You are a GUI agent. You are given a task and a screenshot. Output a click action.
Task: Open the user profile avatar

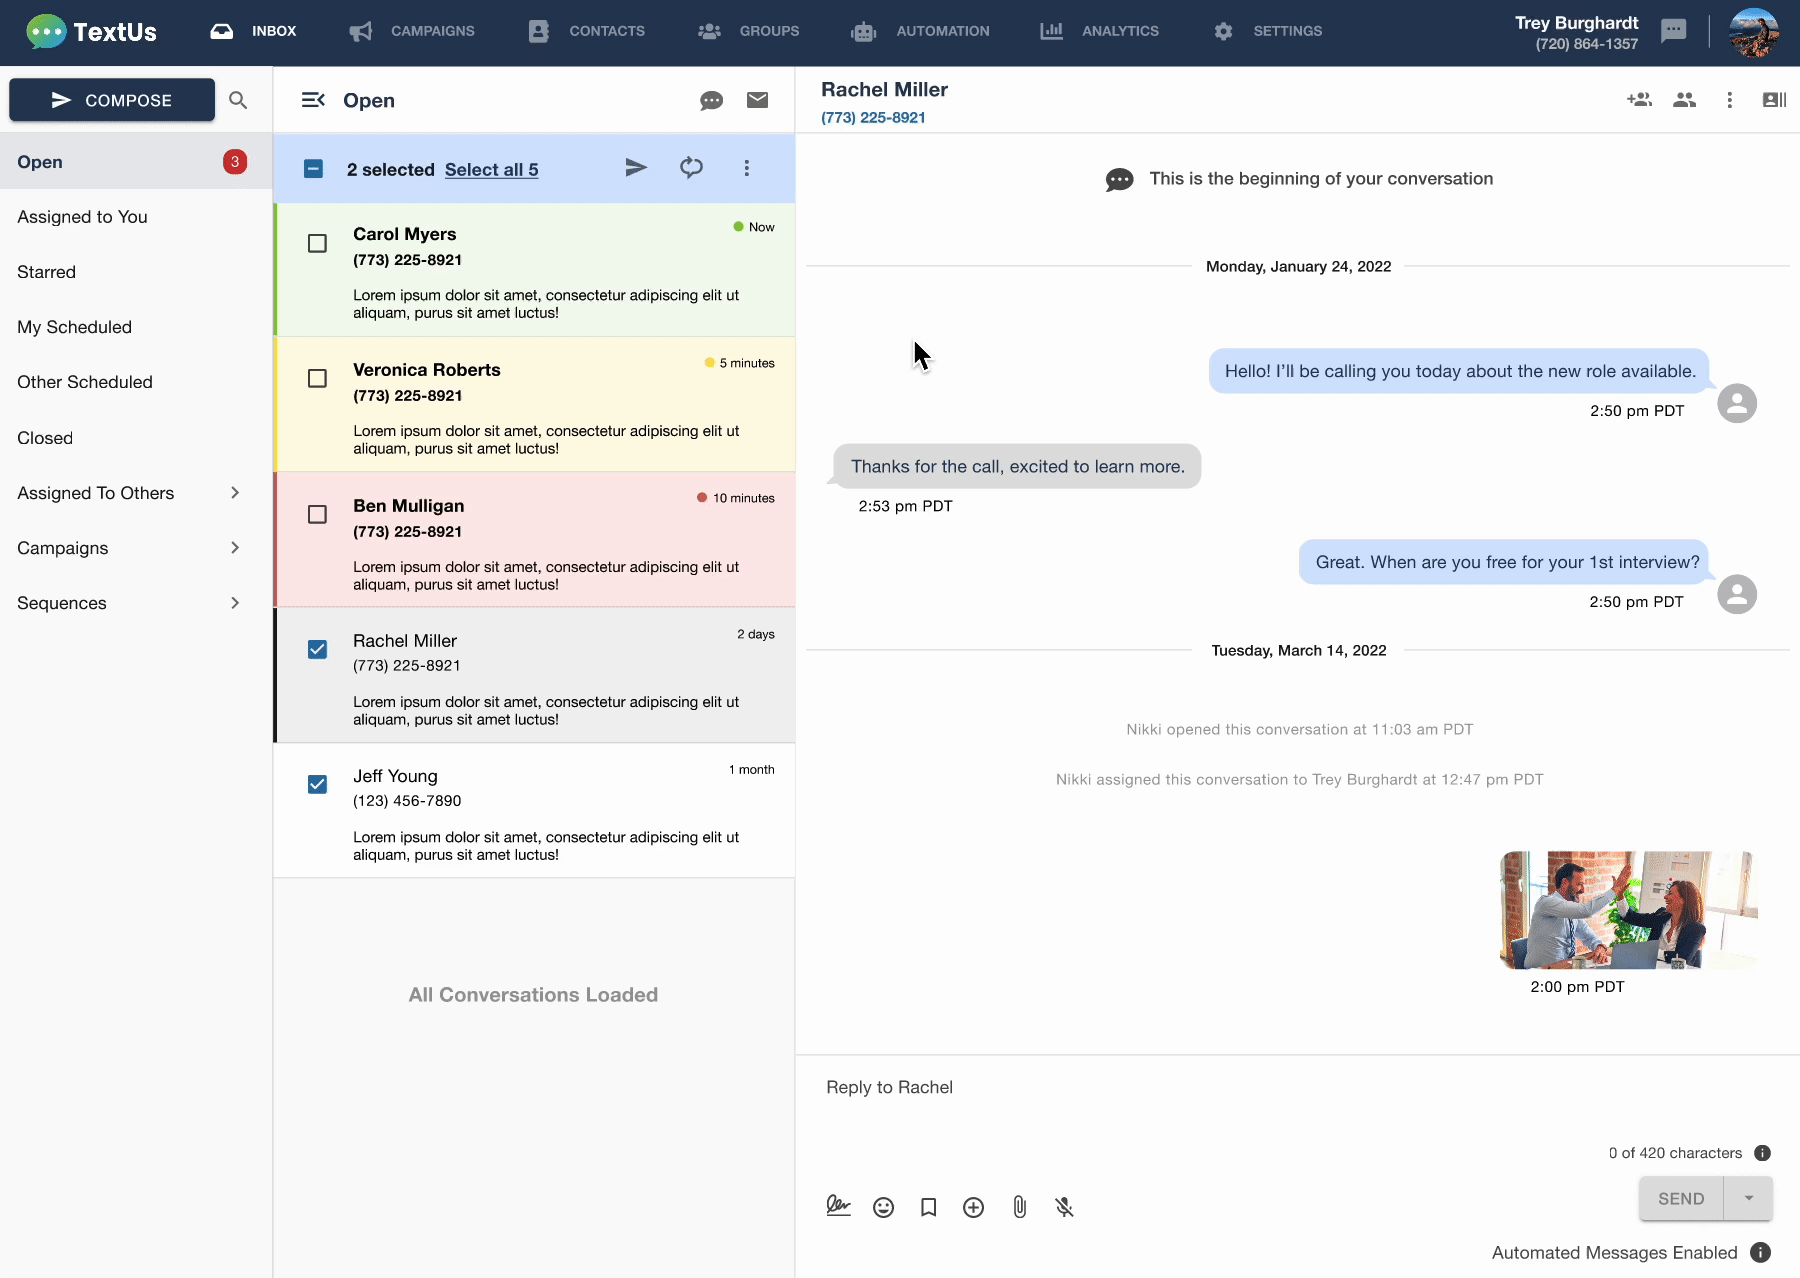tap(1753, 32)
